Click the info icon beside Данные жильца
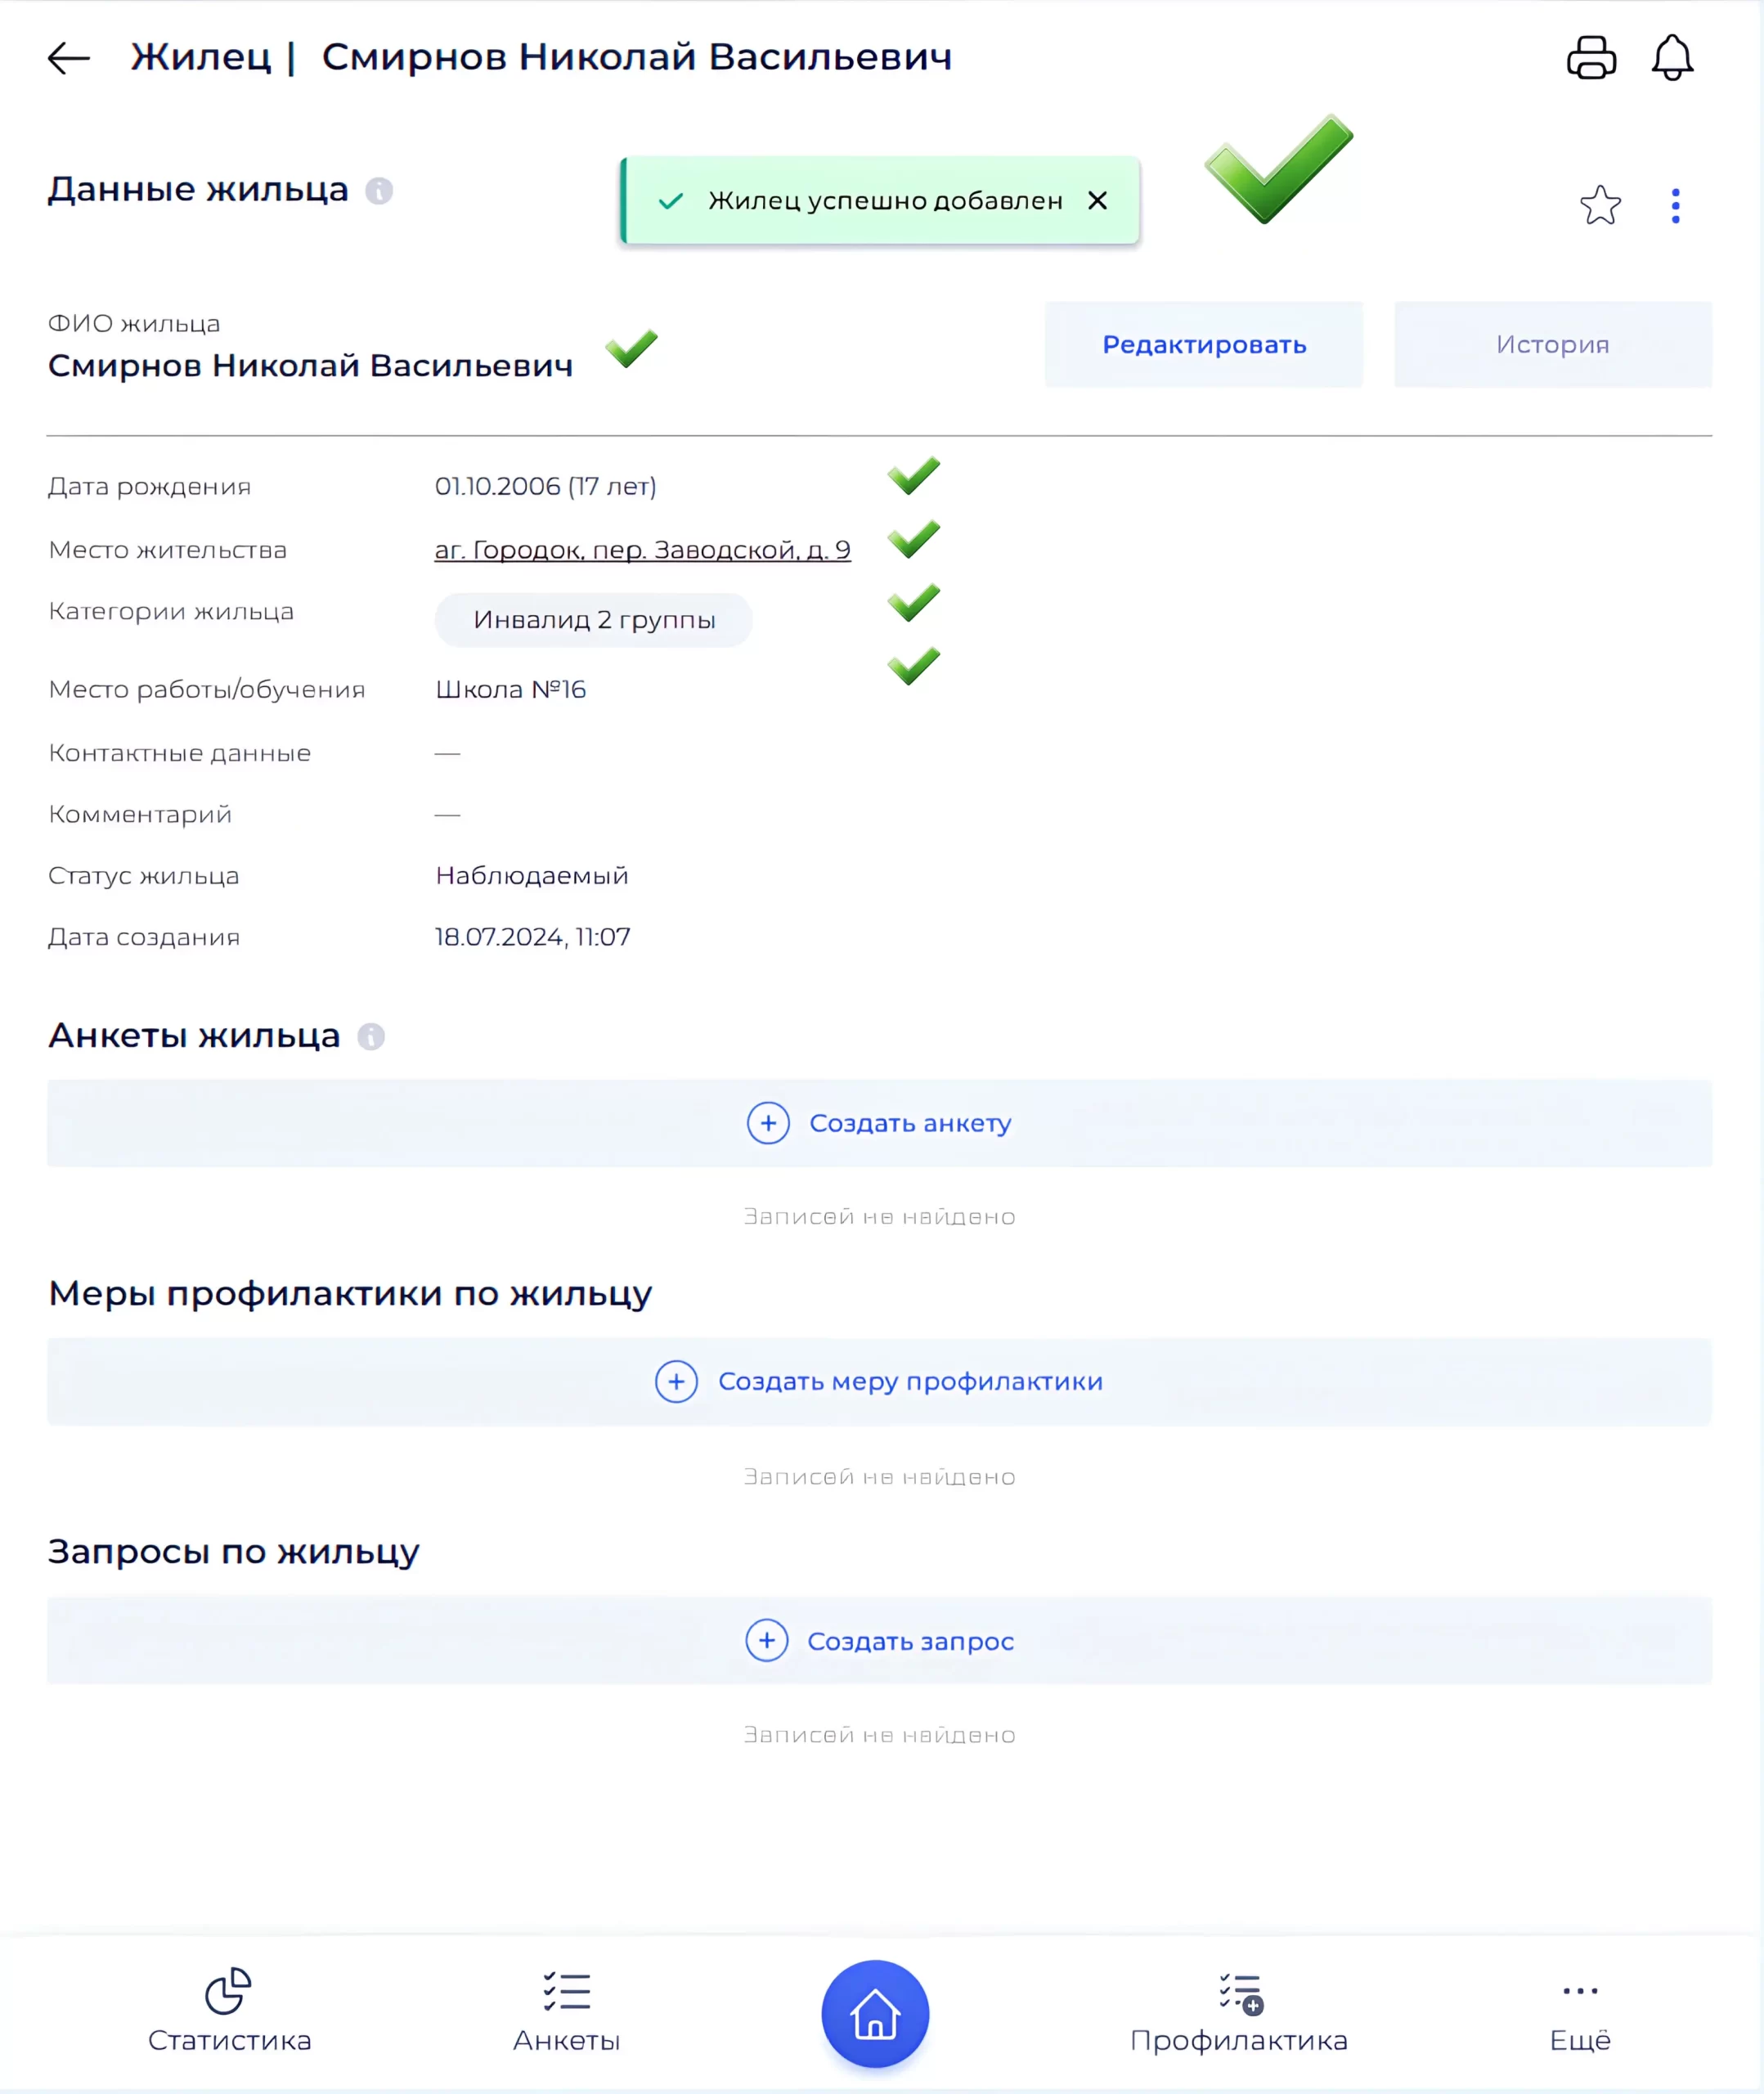This screenshot has width=1764, height=2094. coord(379,190)
